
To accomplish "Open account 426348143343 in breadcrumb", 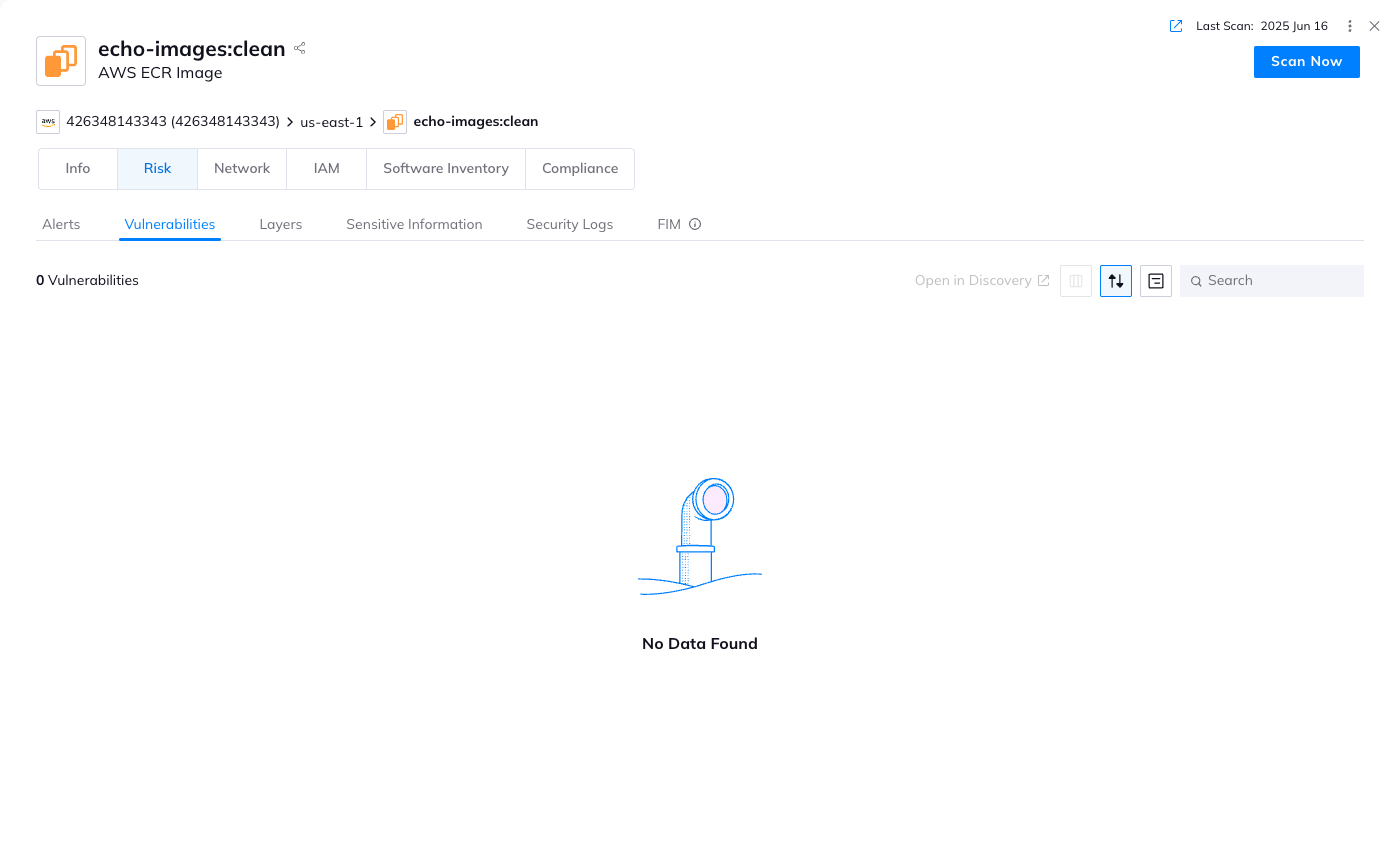I will click(x=173, y=122).
